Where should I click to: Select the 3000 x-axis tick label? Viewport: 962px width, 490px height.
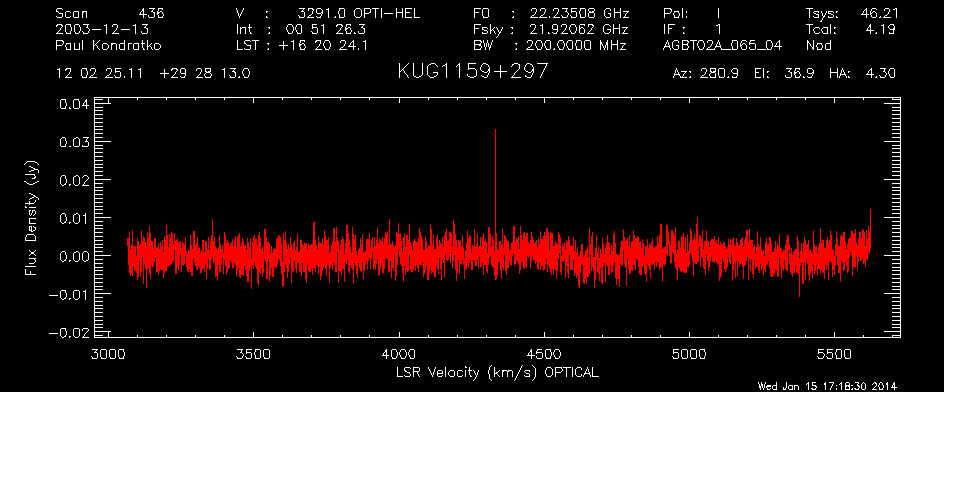click(x=108, y=354)
